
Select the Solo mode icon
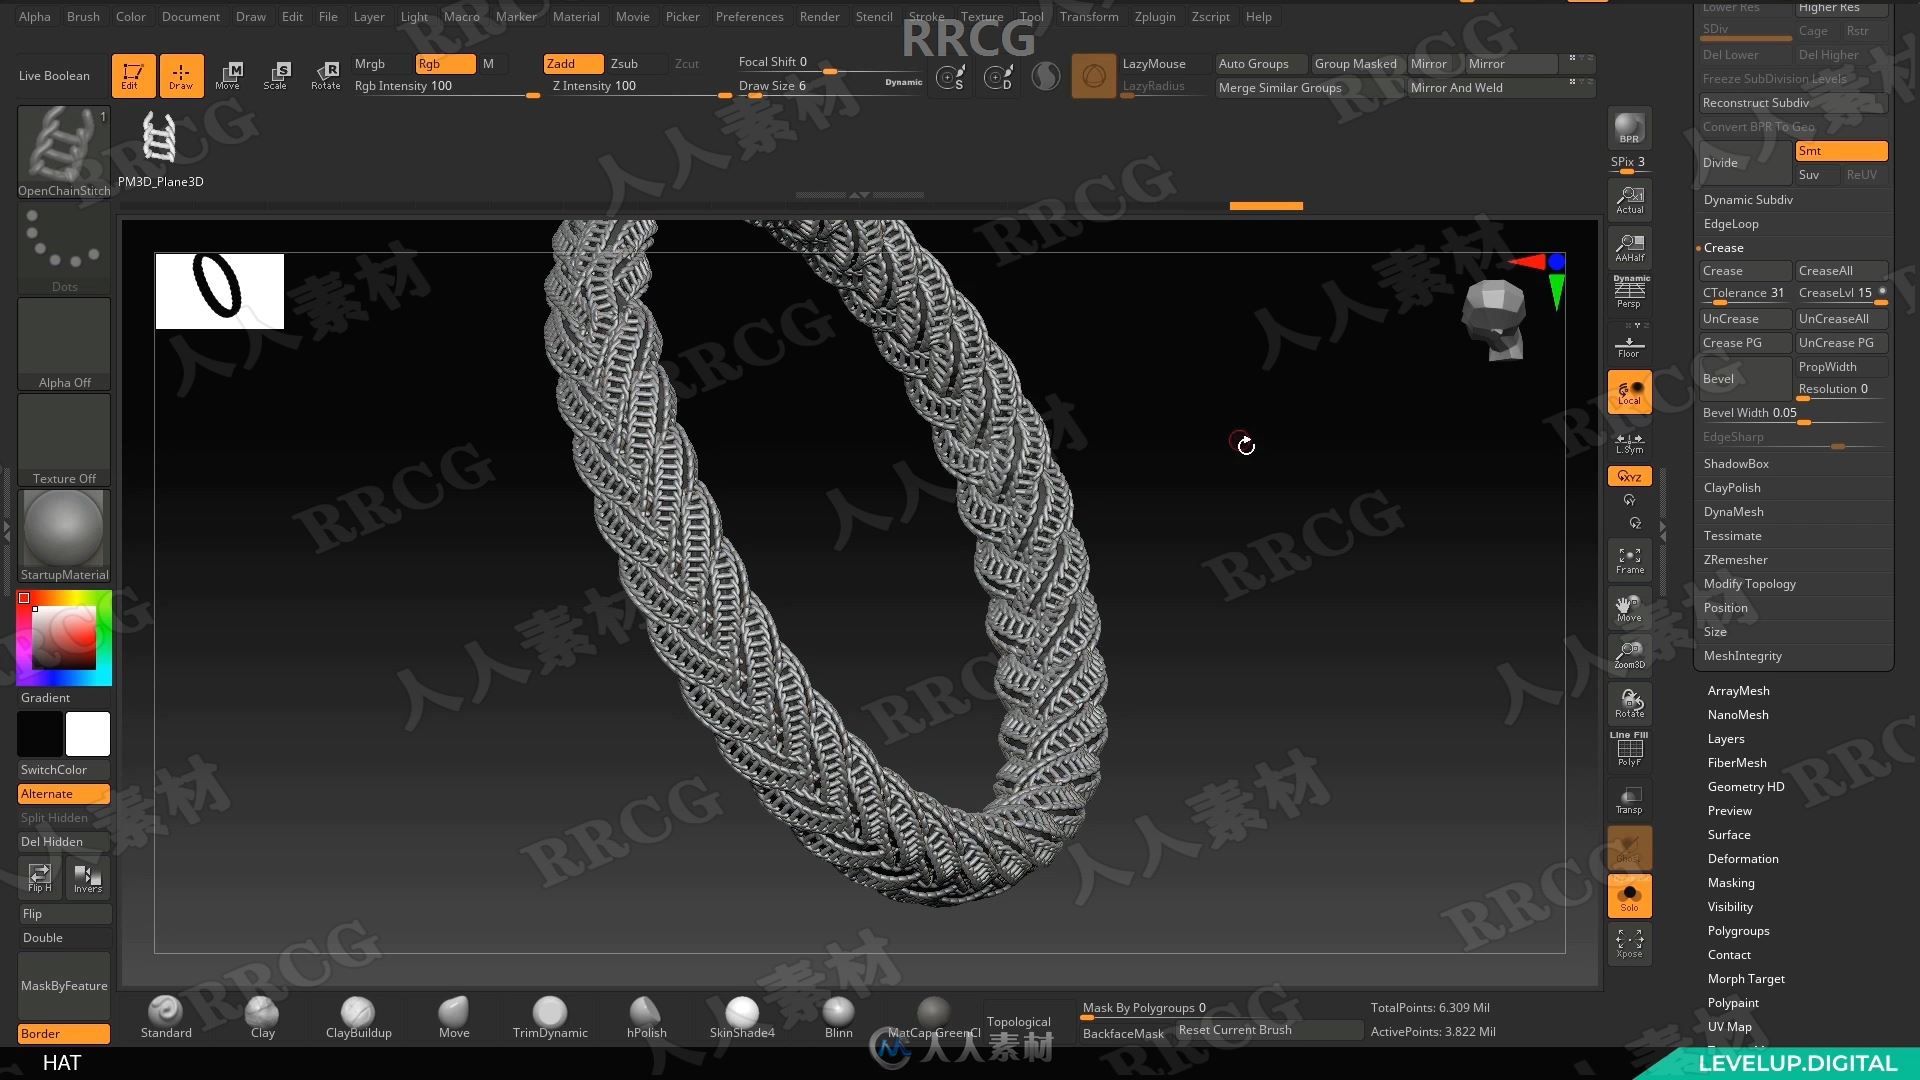1629,894
